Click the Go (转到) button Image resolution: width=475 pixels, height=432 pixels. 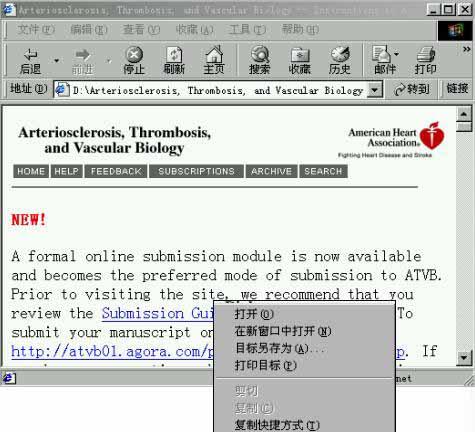coord(411,89)
